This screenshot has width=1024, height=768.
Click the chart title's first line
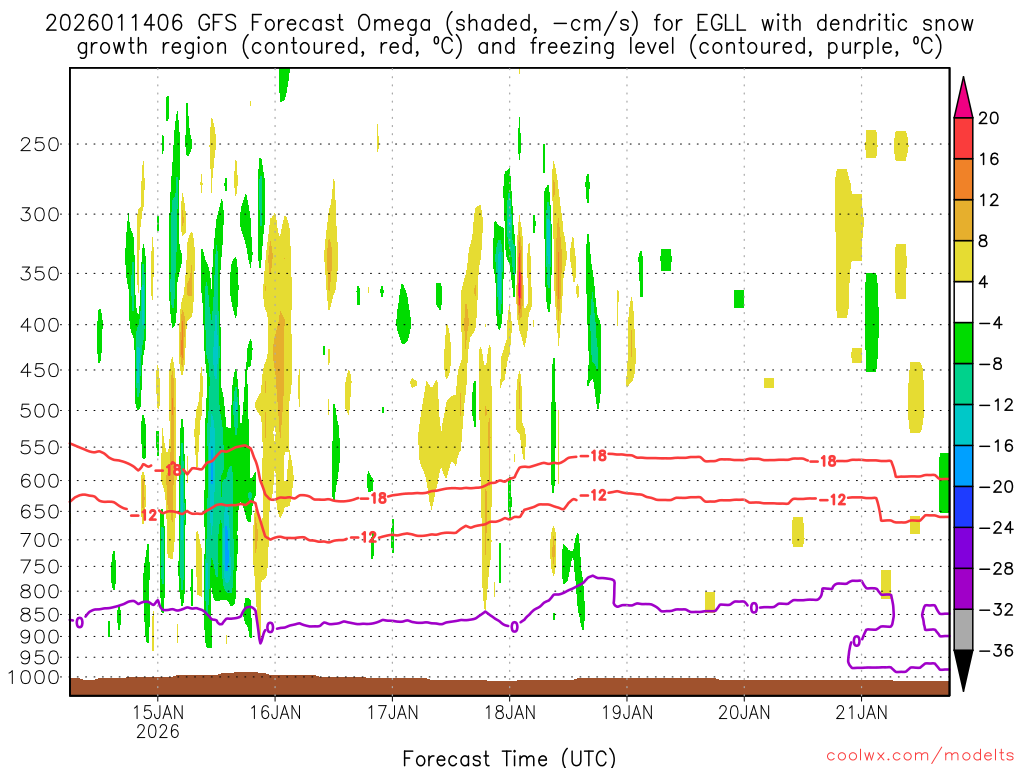click(509, 23)
